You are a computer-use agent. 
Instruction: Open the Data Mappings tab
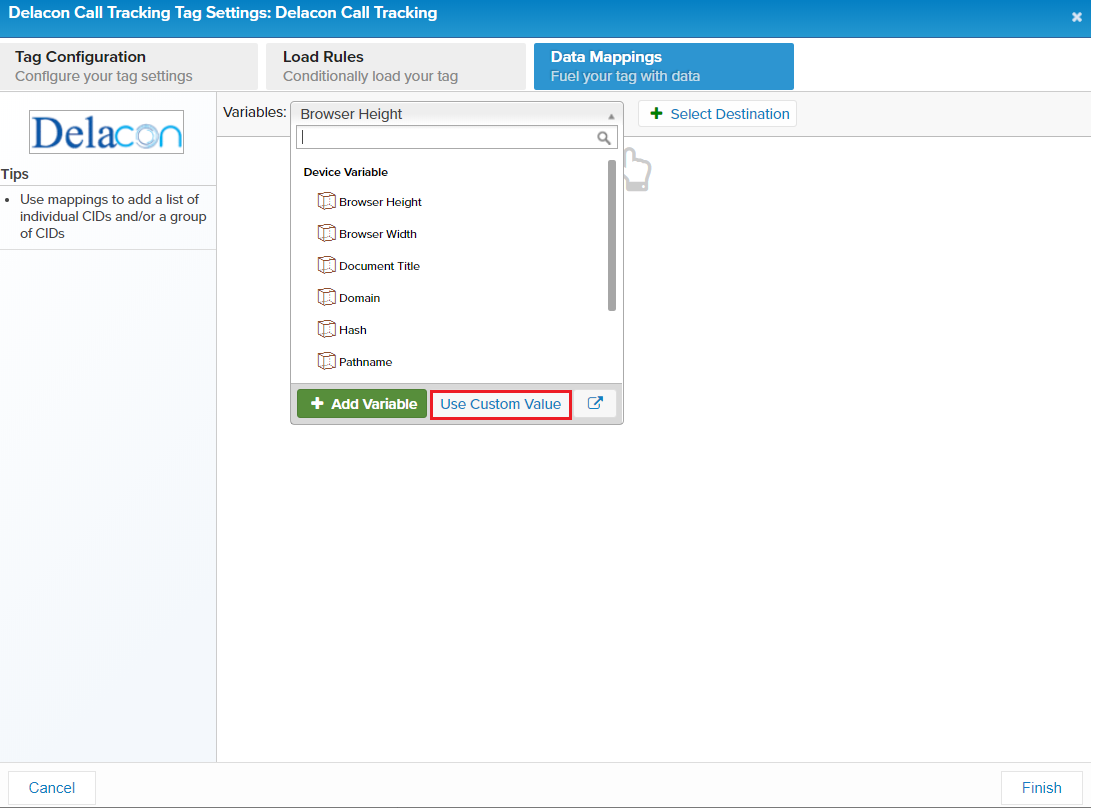coord(663,66)
